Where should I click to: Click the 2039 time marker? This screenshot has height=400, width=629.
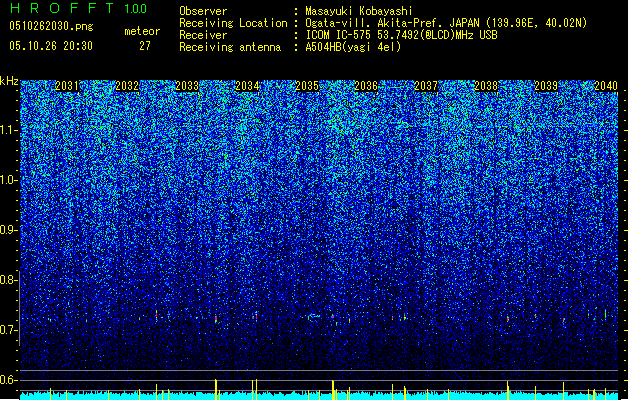546,86
